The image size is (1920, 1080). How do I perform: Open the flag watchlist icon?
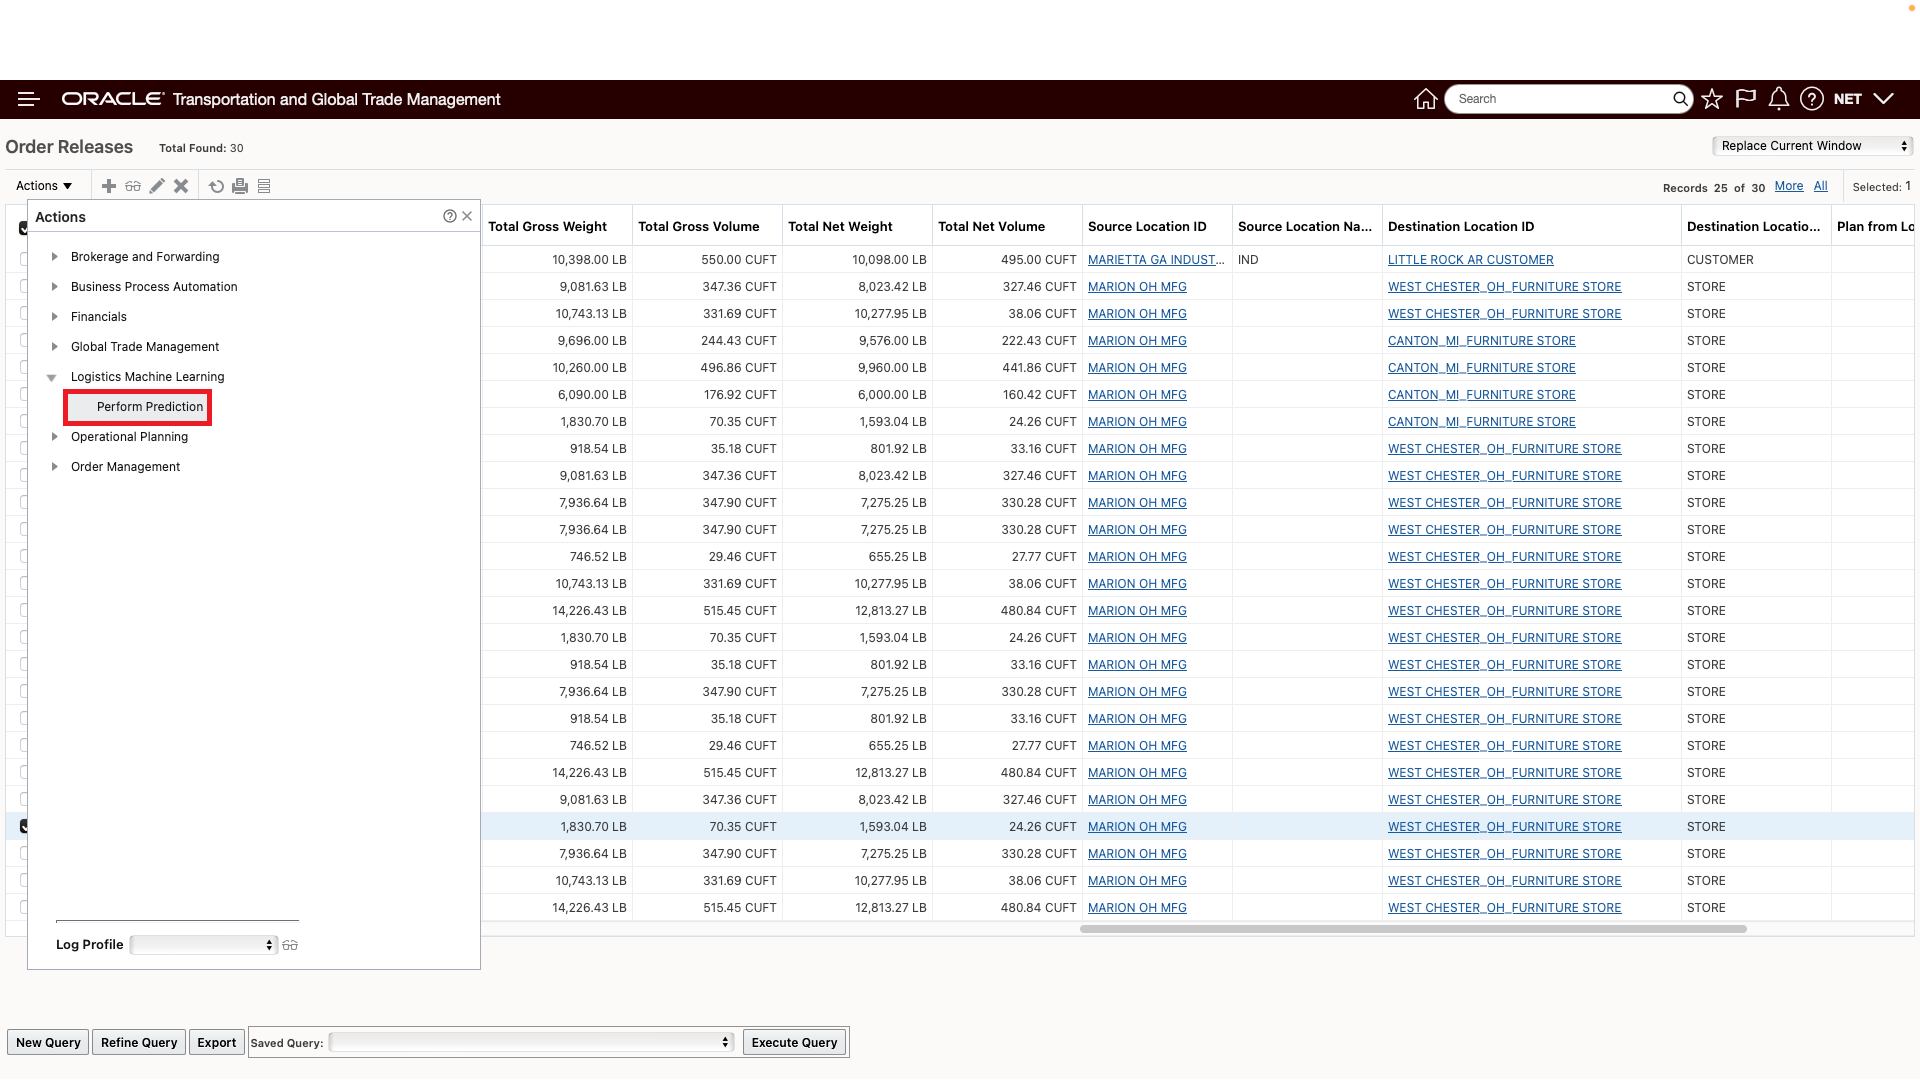(1745, 99)
